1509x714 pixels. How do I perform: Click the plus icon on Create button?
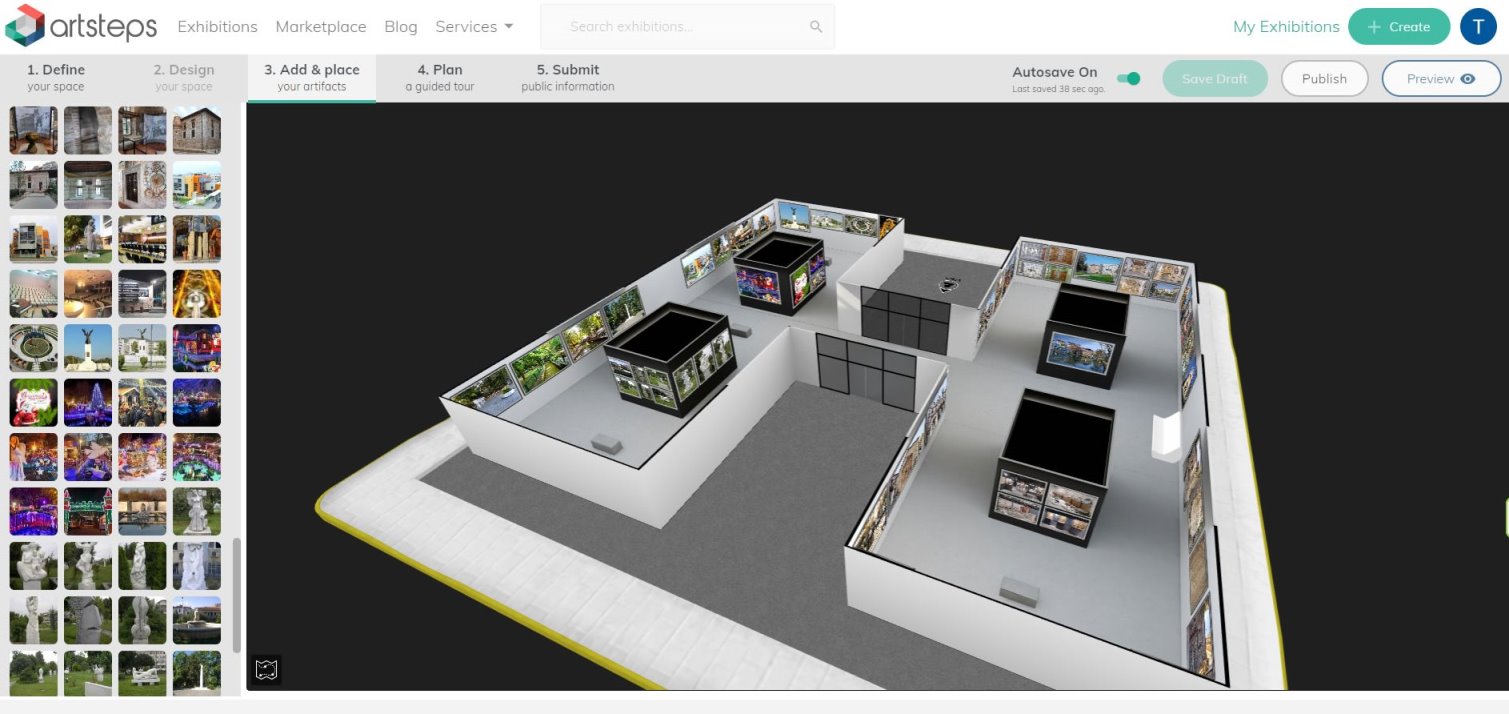(1373, 27)
